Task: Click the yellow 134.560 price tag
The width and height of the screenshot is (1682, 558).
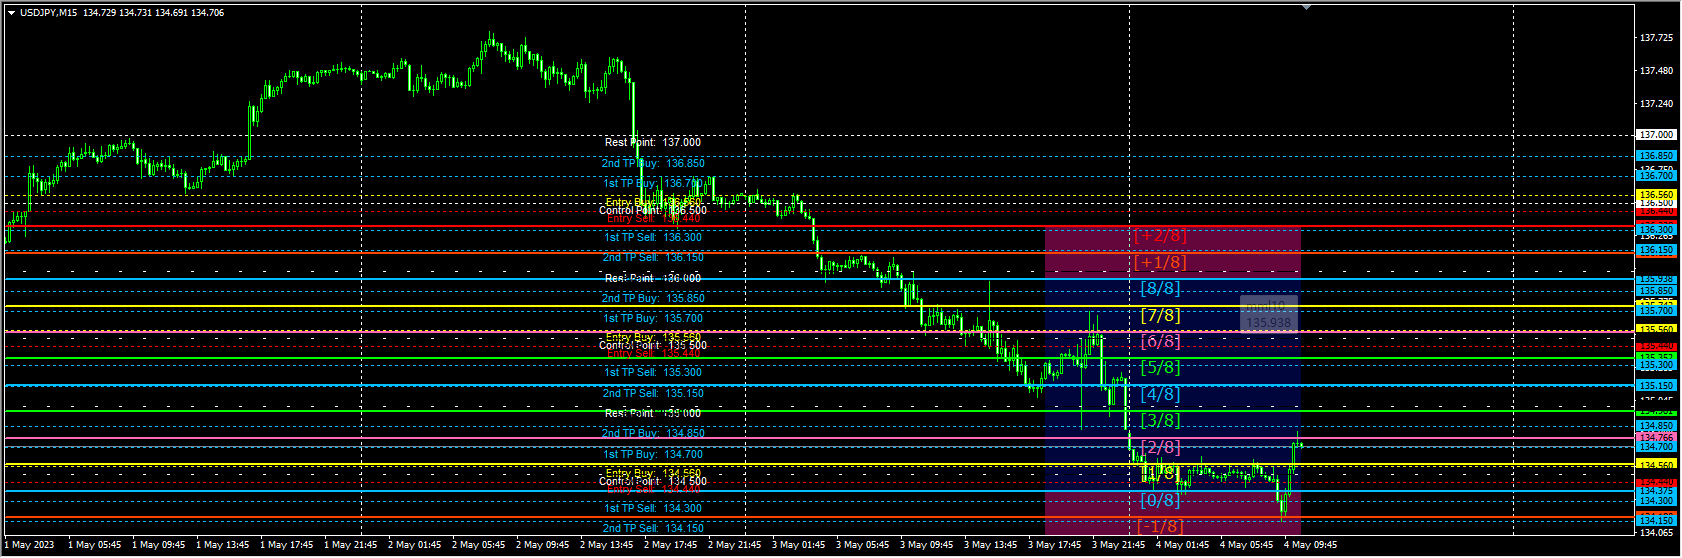Action: pos(1656,466)
